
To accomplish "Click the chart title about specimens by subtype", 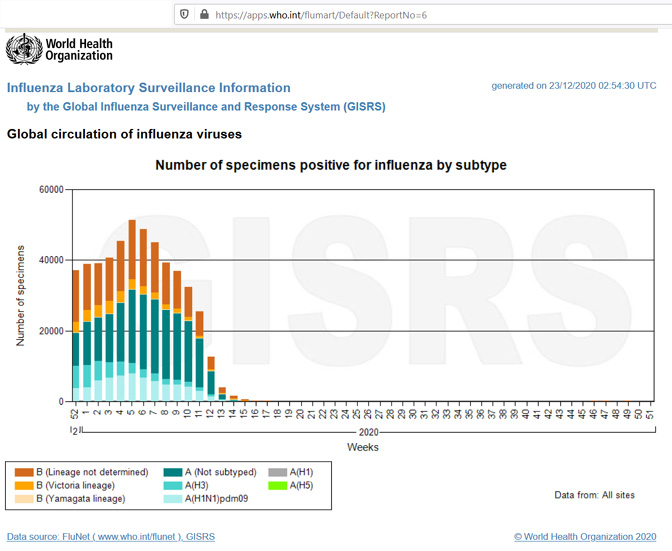I will [330, 164].
